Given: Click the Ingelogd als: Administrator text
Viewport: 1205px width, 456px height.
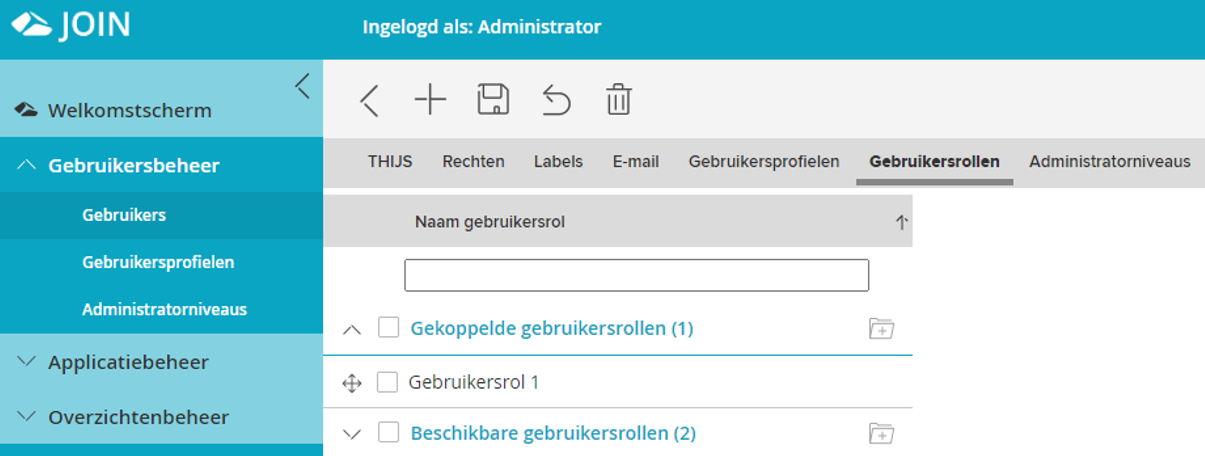Looking at the screenshot, I should pos(482,27).
